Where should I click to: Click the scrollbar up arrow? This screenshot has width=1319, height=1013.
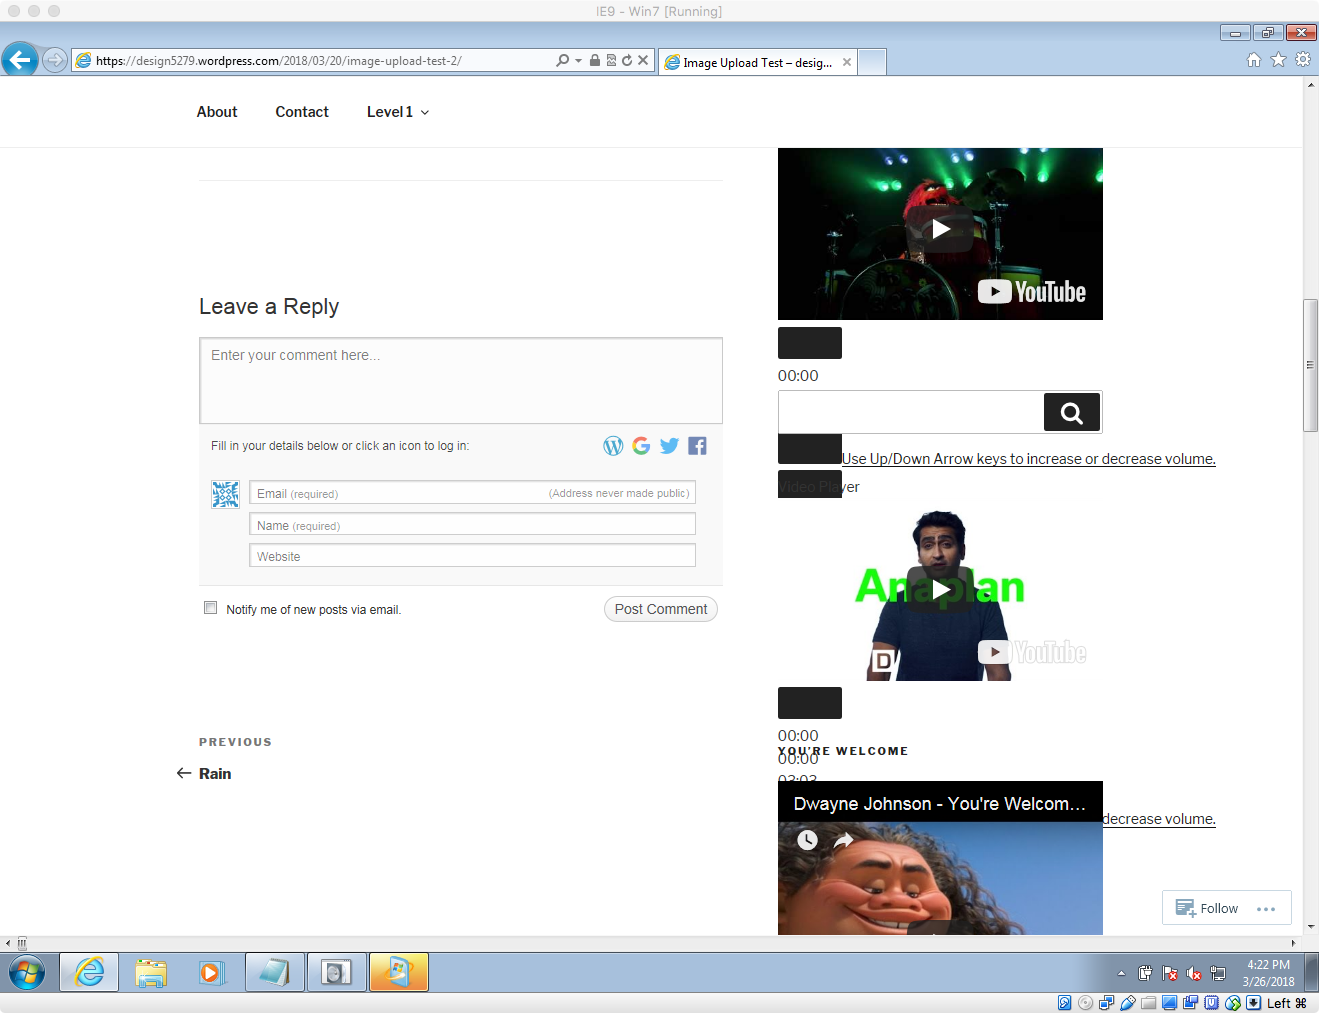pos(1310,85)
